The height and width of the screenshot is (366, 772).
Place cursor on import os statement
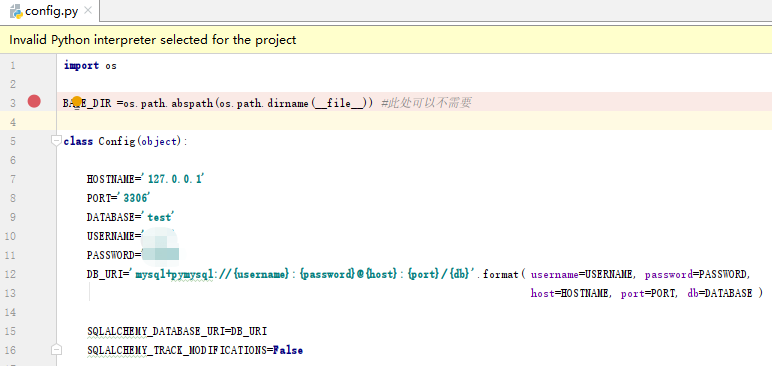pyautogui.click(x=90, y=66)
